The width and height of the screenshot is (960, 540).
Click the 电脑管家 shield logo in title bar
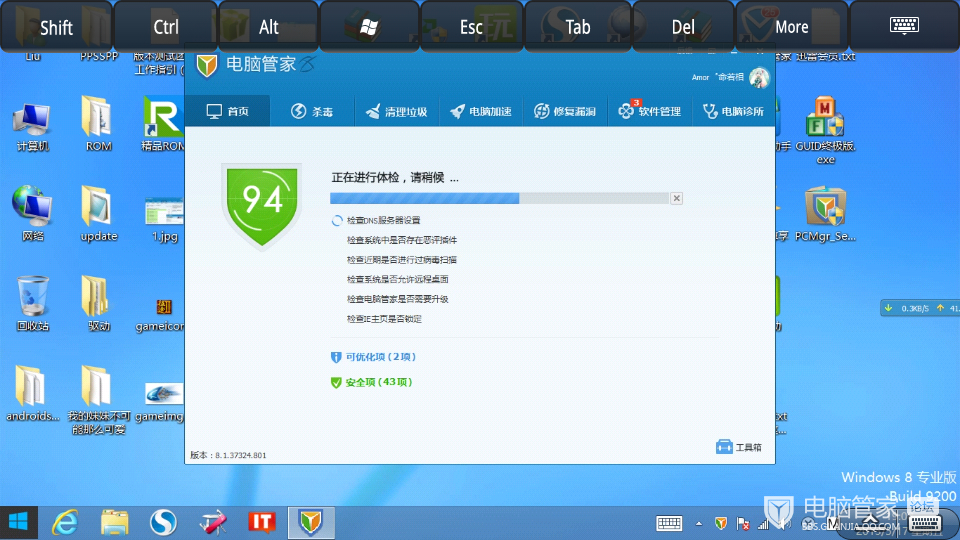click(207, 65)
